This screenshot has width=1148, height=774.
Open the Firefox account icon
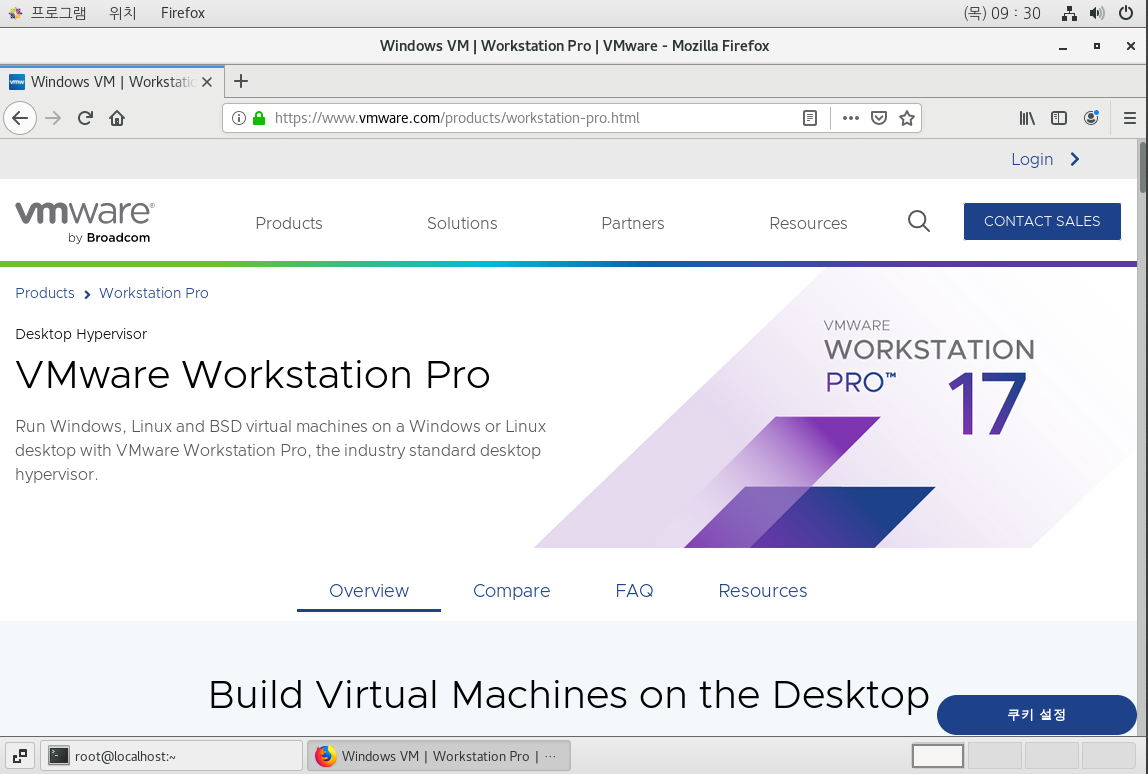point(1091,118)
